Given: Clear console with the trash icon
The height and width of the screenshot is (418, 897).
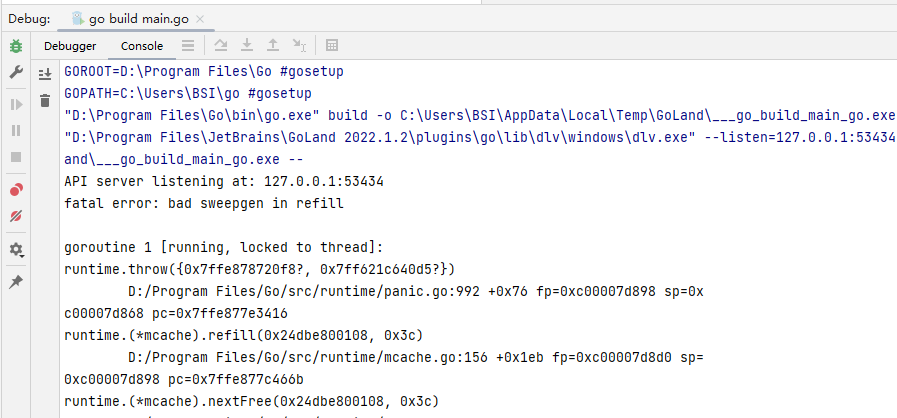Looking at the screenshot, I should [x=44, y=100].
